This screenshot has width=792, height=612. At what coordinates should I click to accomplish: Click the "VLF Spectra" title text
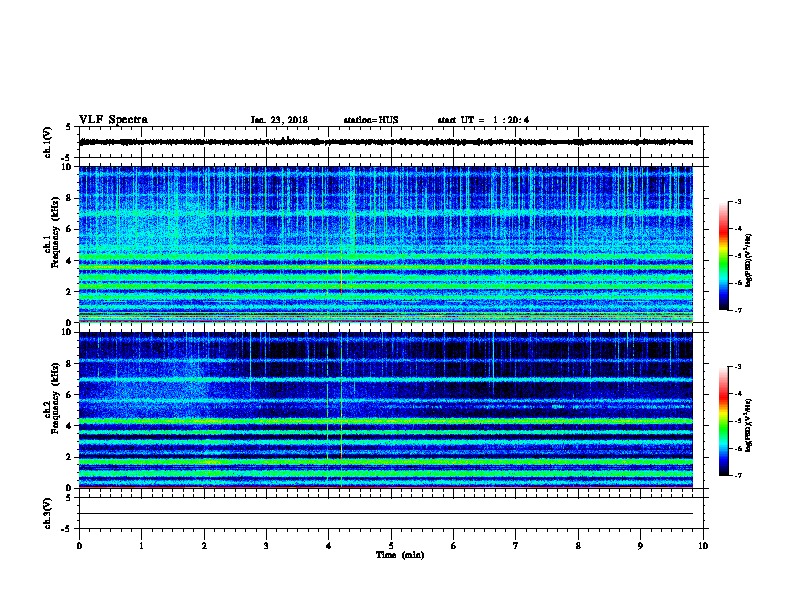coord(113,120)
